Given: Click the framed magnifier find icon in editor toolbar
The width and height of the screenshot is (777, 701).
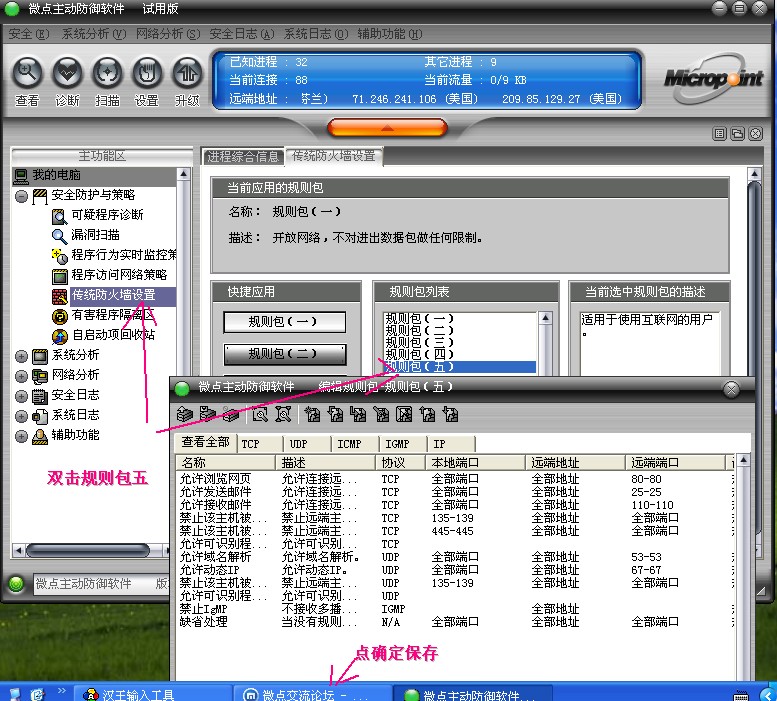Looking at the screenshot, I should [x=260, y=414].
